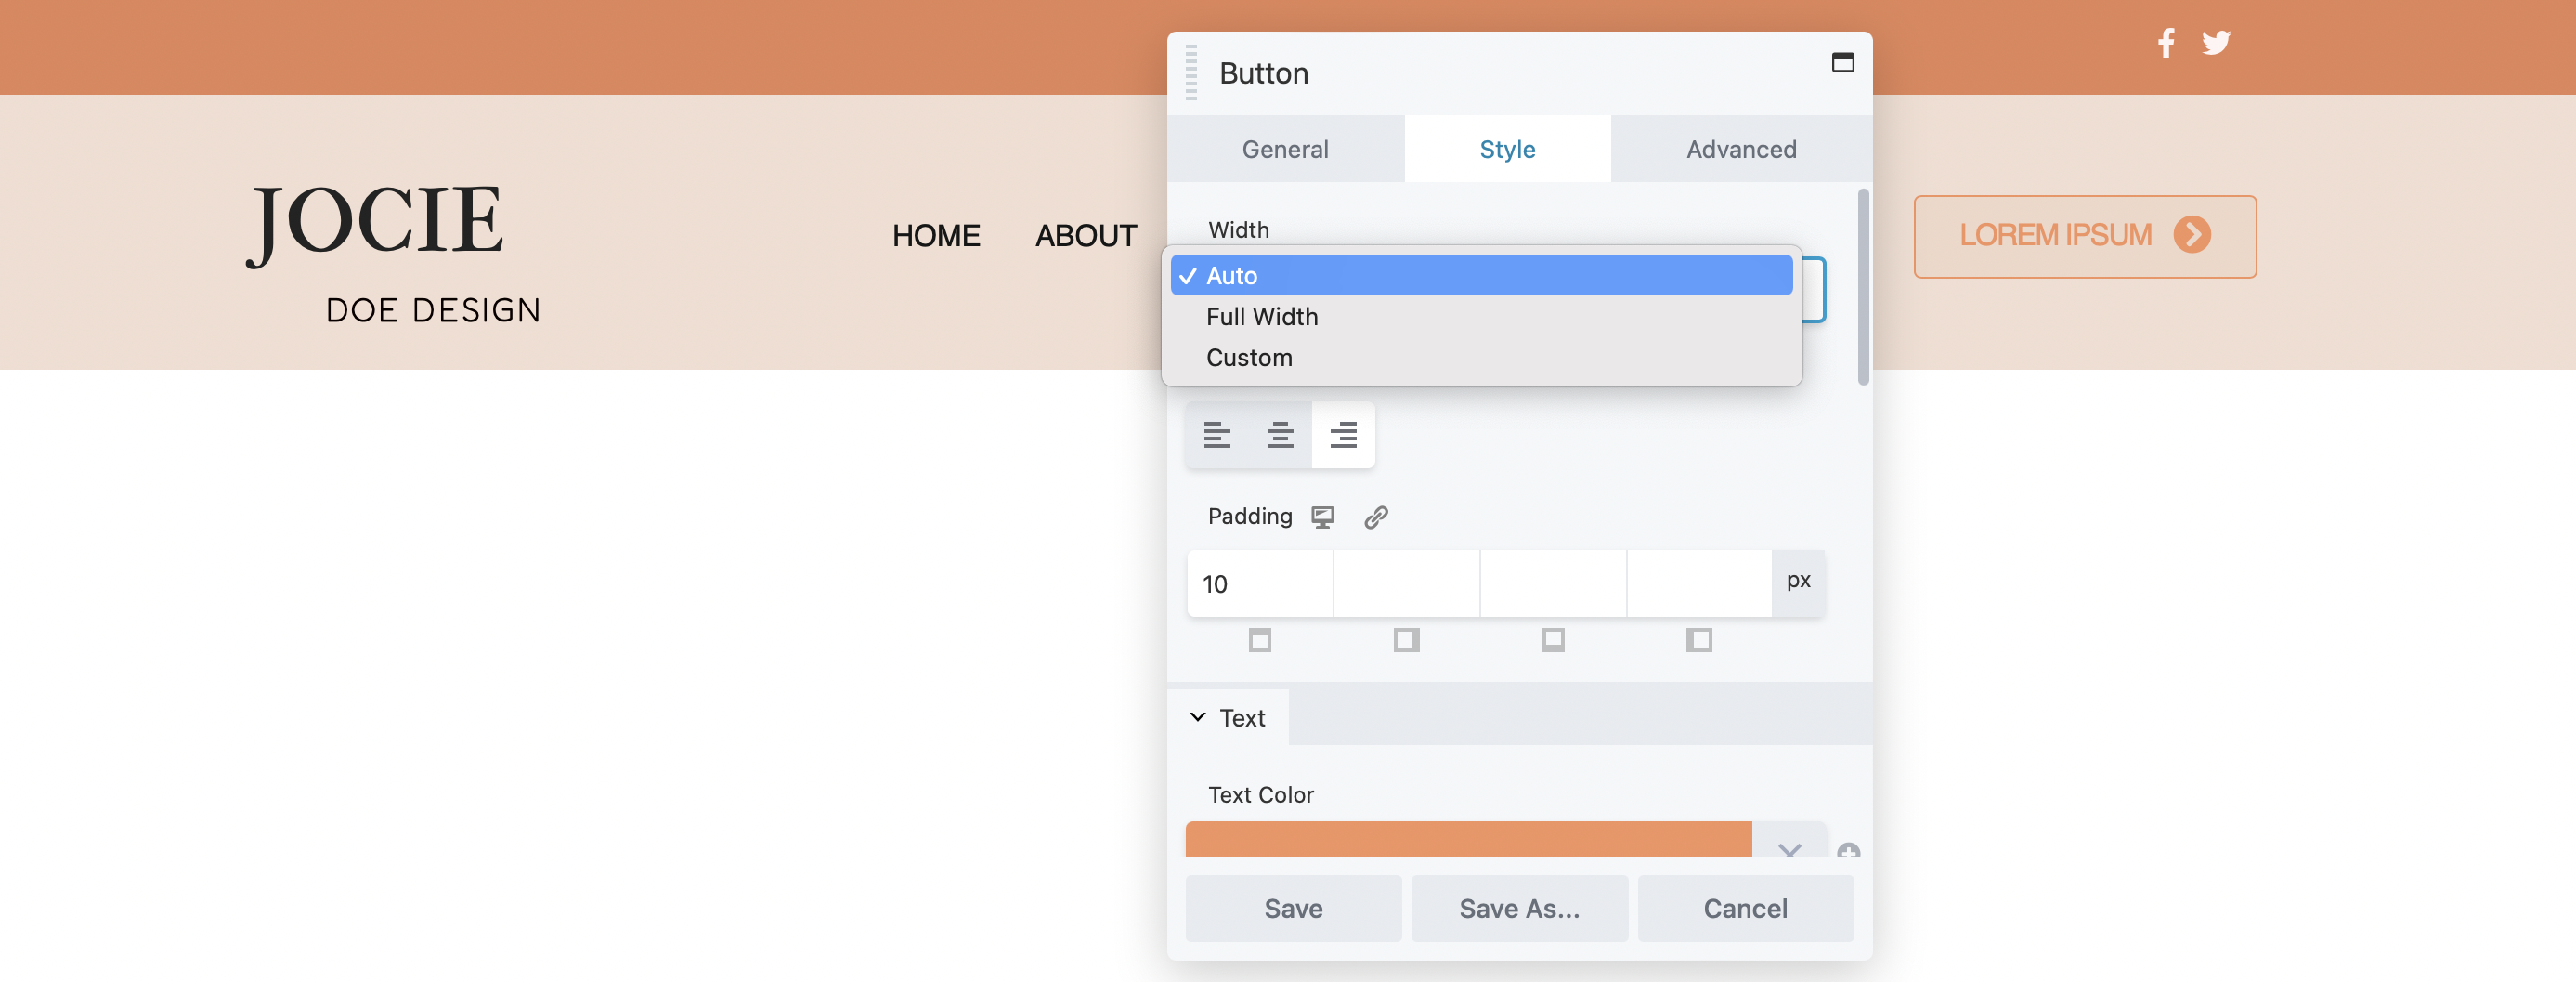Click the orange Text Color swatch
2576x982 pixels.
tap(1467, 838)
